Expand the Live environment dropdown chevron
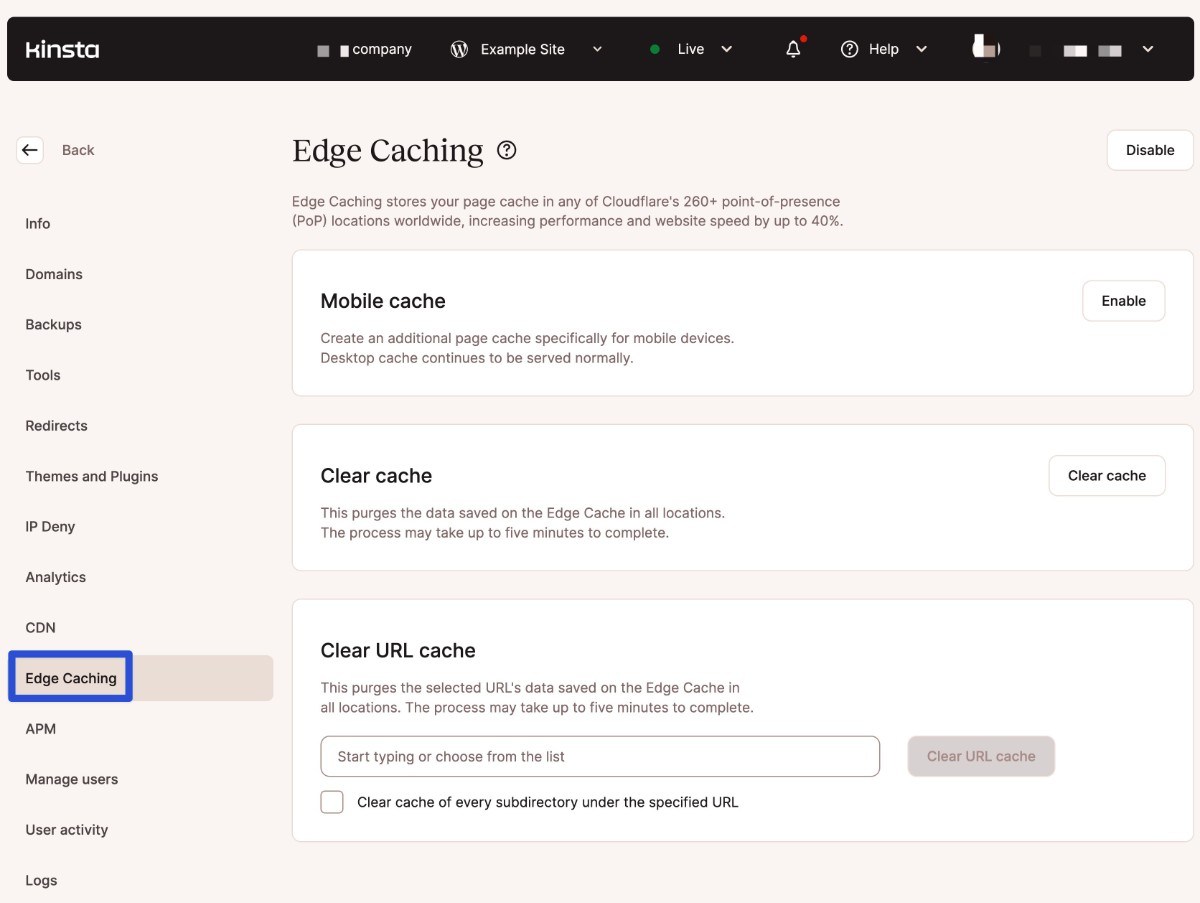Screen dimensions: 1200x903 pos(727,49)
